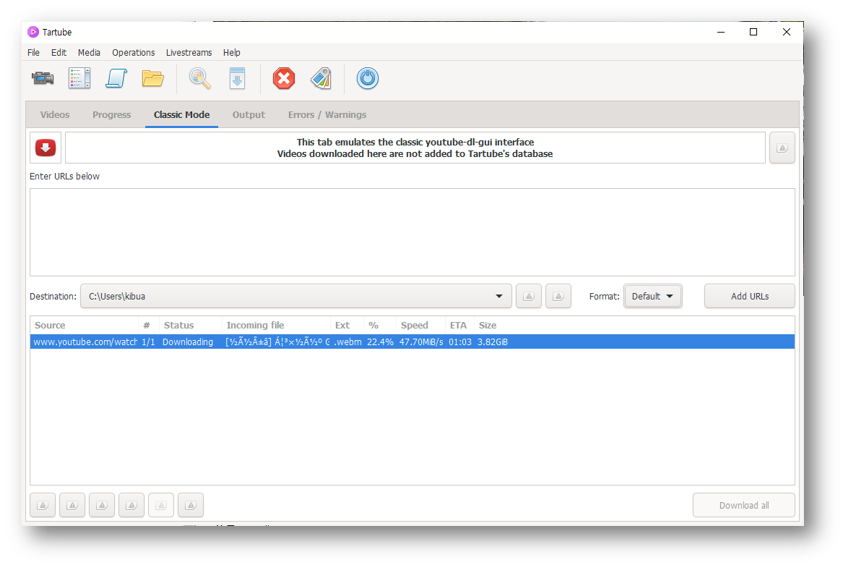Viewport: 845px width, 567px height.
Task: Select the www.youtube.com/watch source cell
Action: tap(85, 342)
